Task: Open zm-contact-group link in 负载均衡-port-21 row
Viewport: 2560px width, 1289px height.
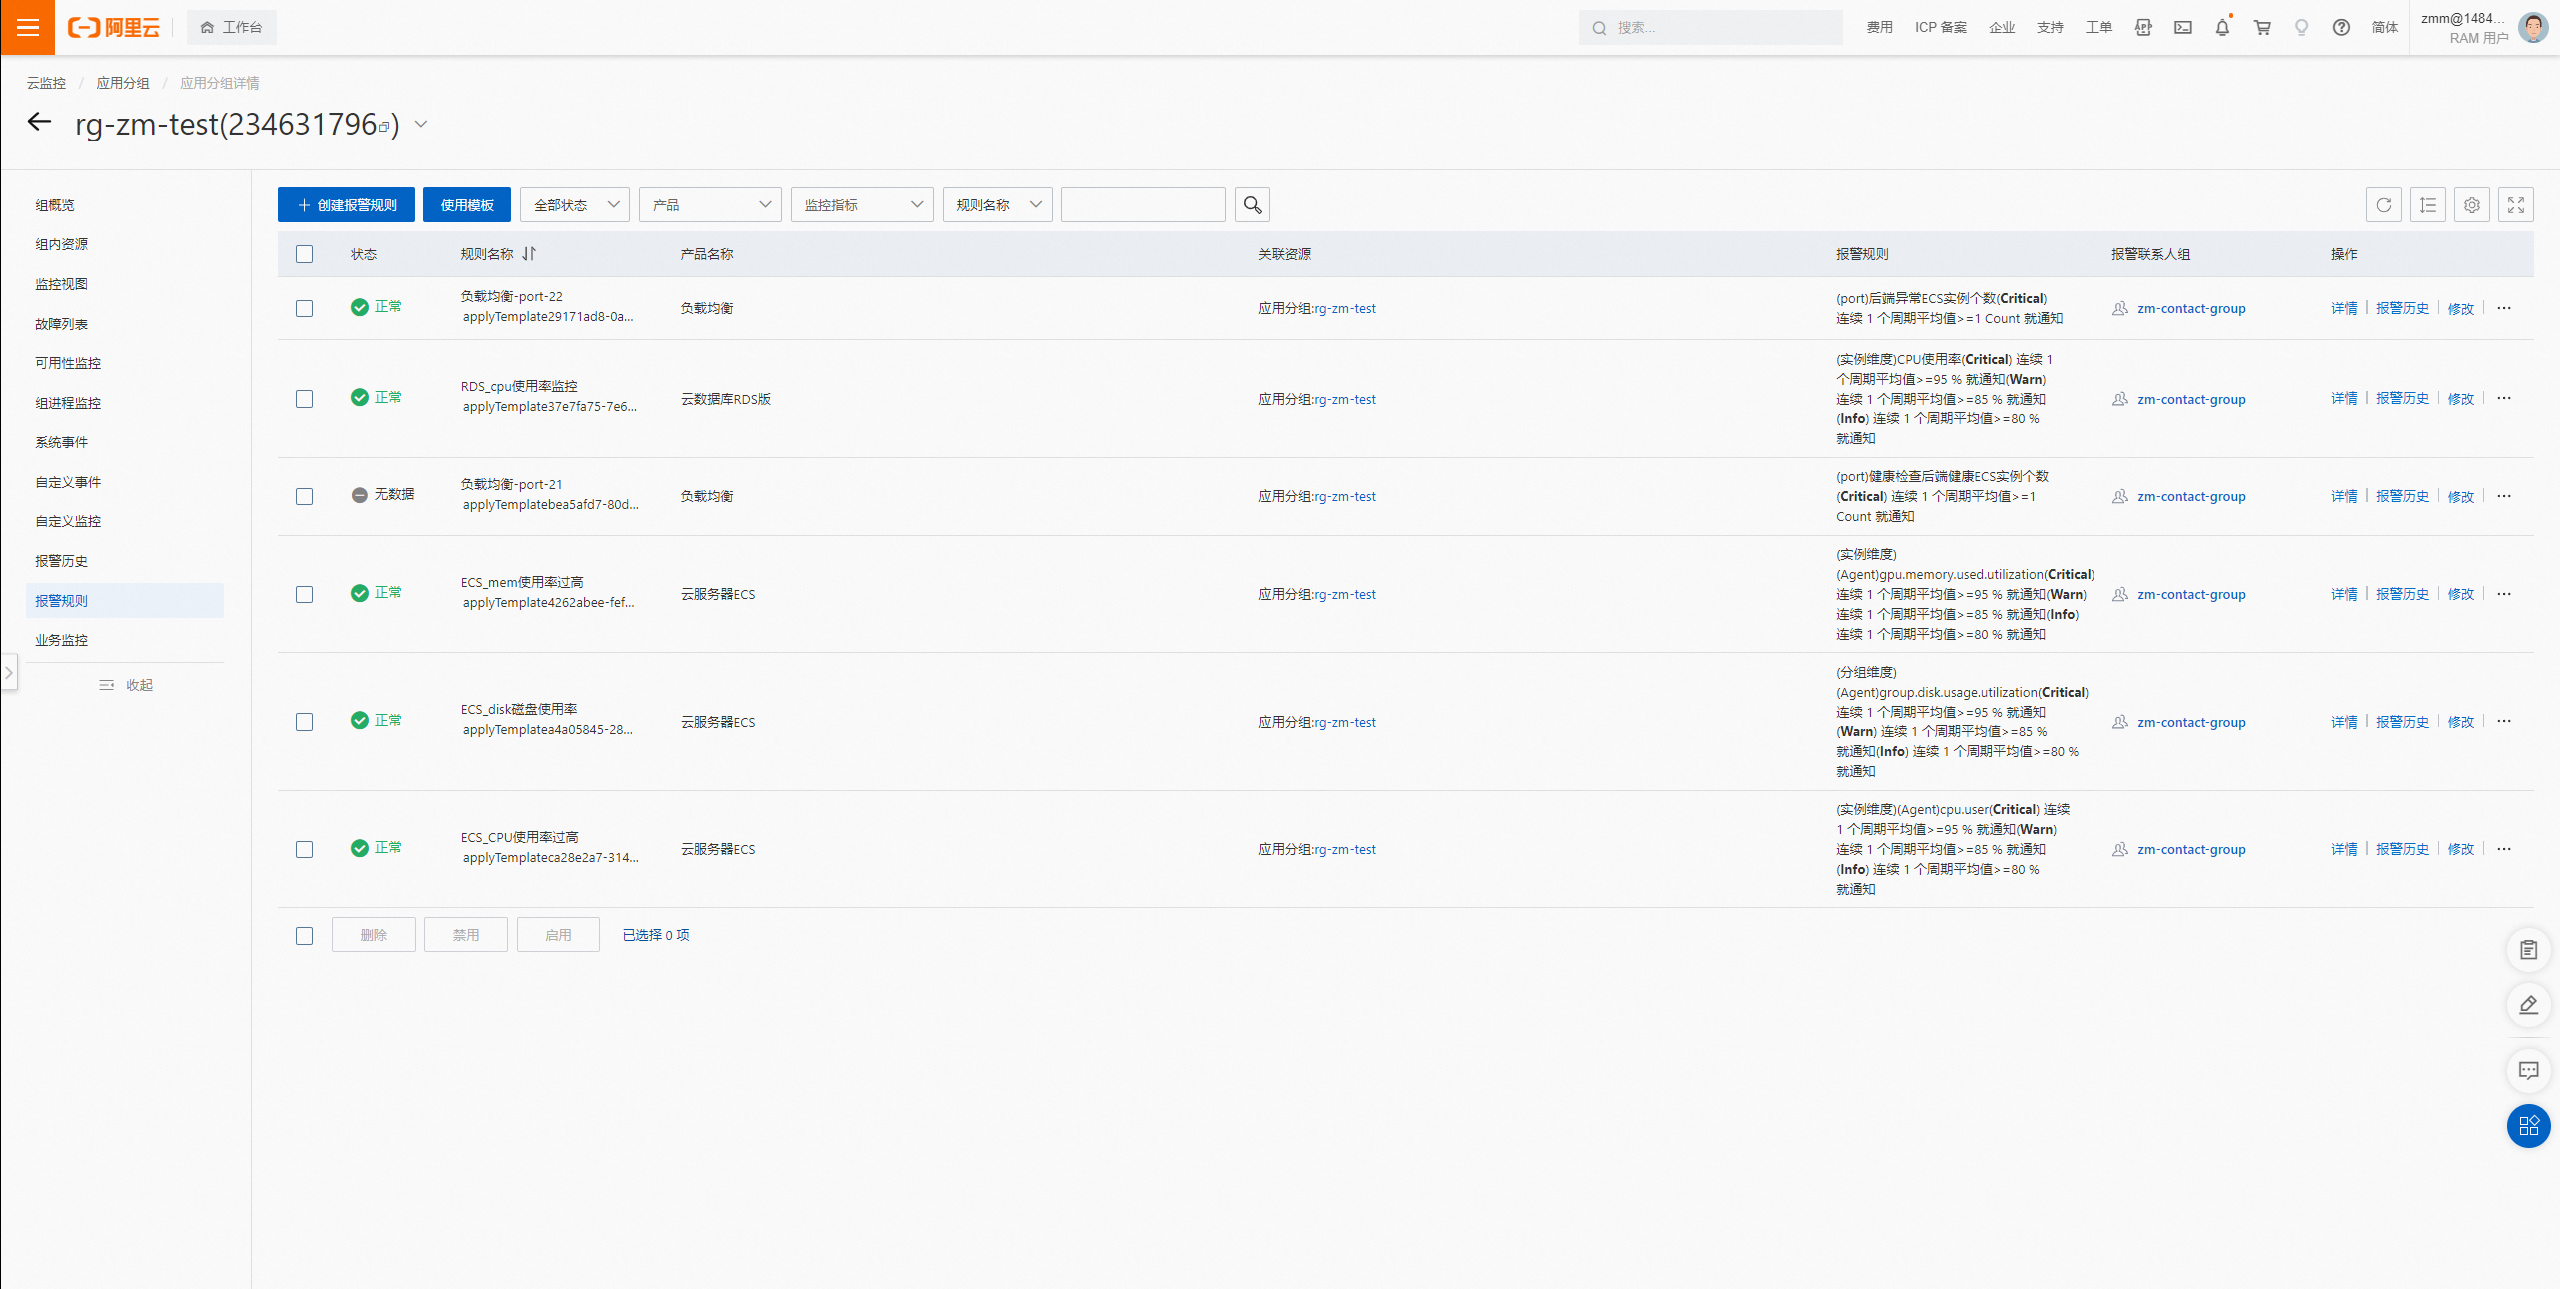Action: [2191, 496]
